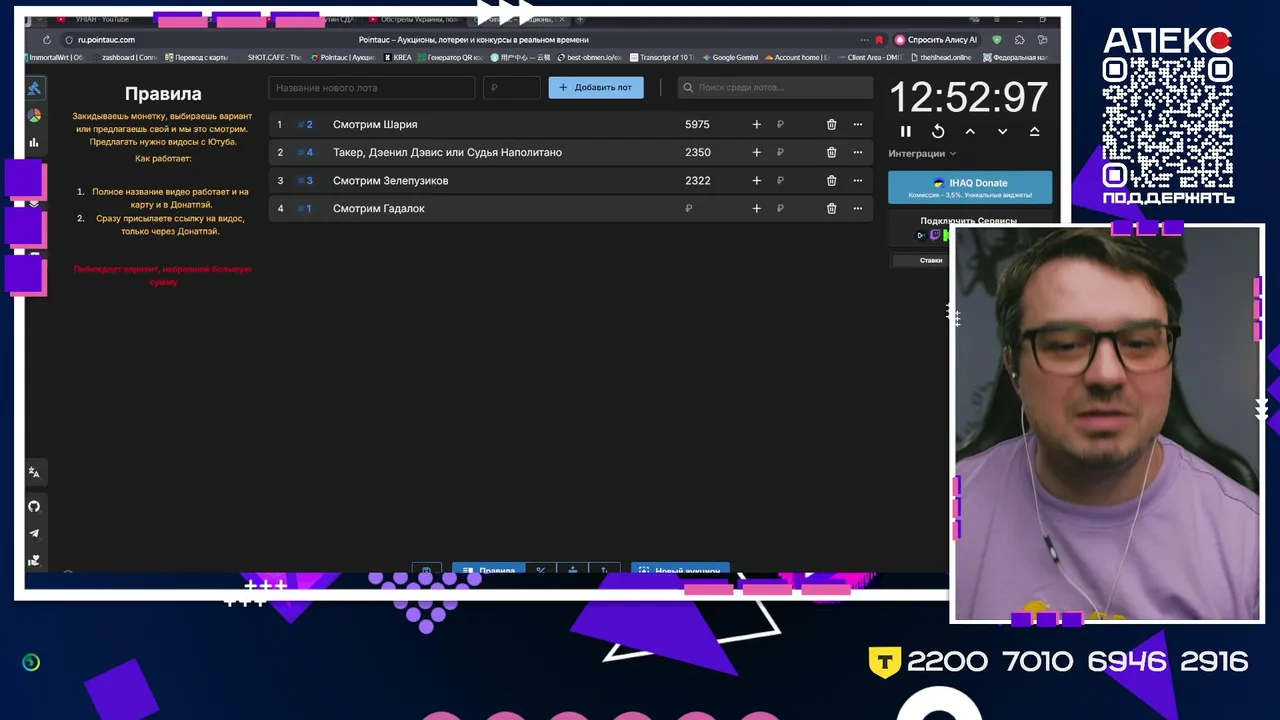The image size is (1280, 720).
Task: Open the browser extensions puzzle icon
Action: click(x=1019, y=40)
